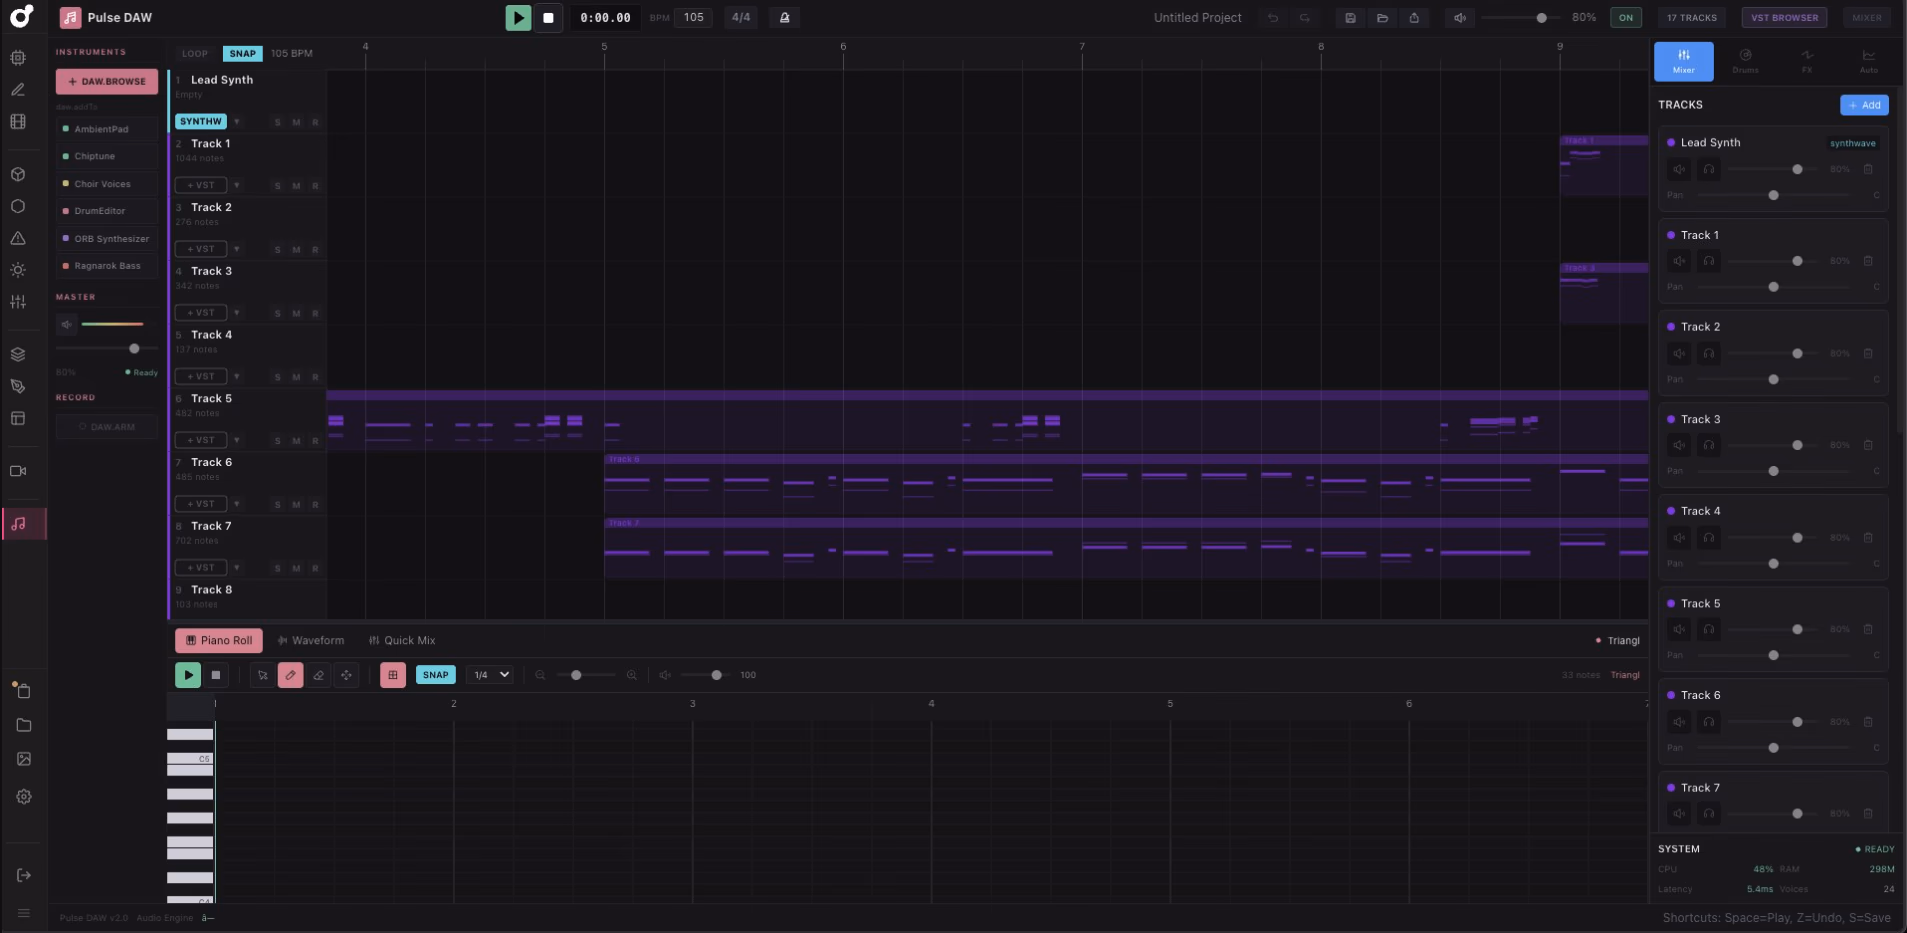The height and width of the screenshot is (933, 1907).
Task: Click the layers stack icon in left sidebar
Action: click(18, 354)
